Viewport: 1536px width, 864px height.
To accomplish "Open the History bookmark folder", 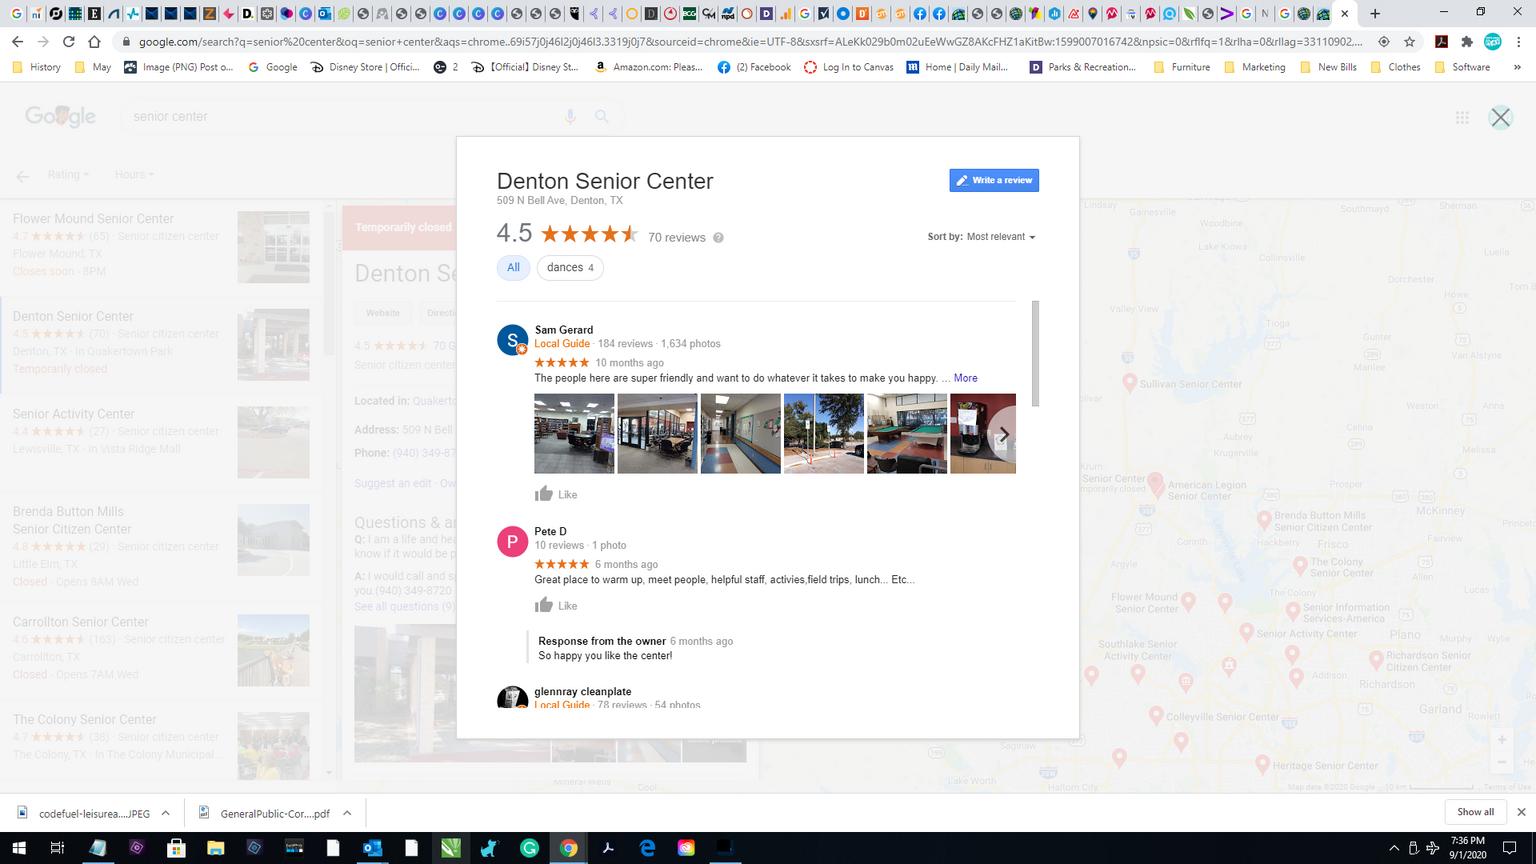I will [x=36, y=67].
